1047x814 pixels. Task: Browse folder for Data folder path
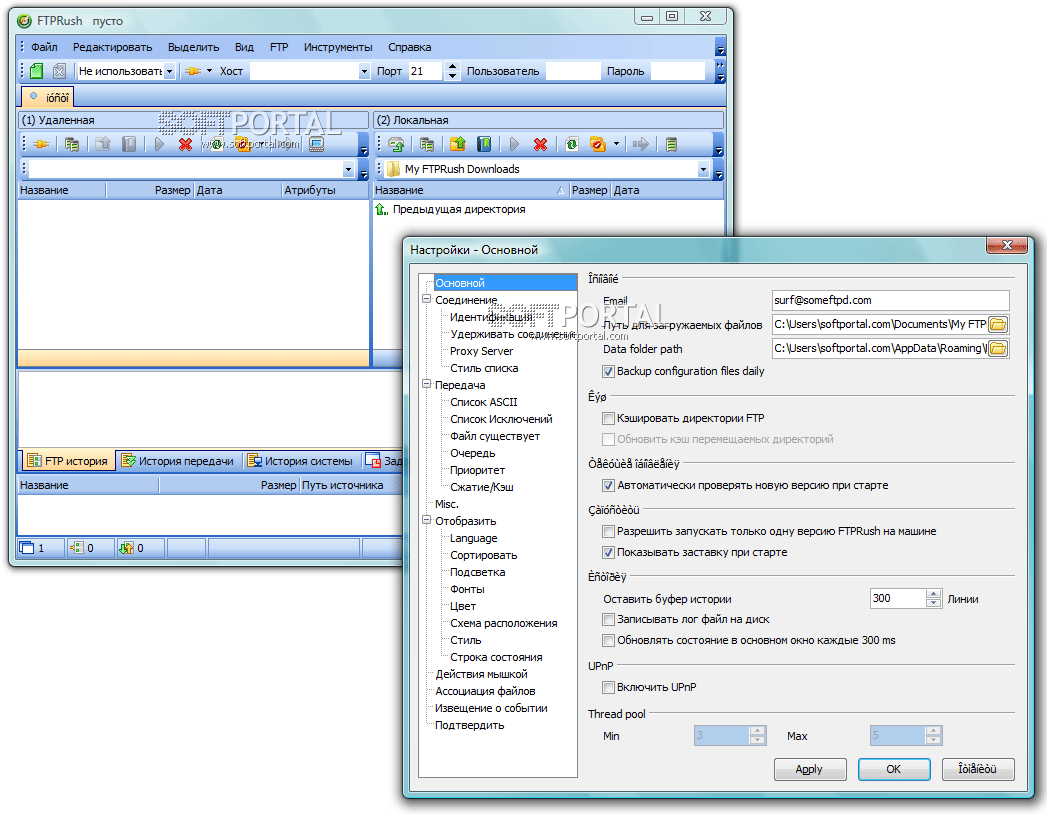998,349
